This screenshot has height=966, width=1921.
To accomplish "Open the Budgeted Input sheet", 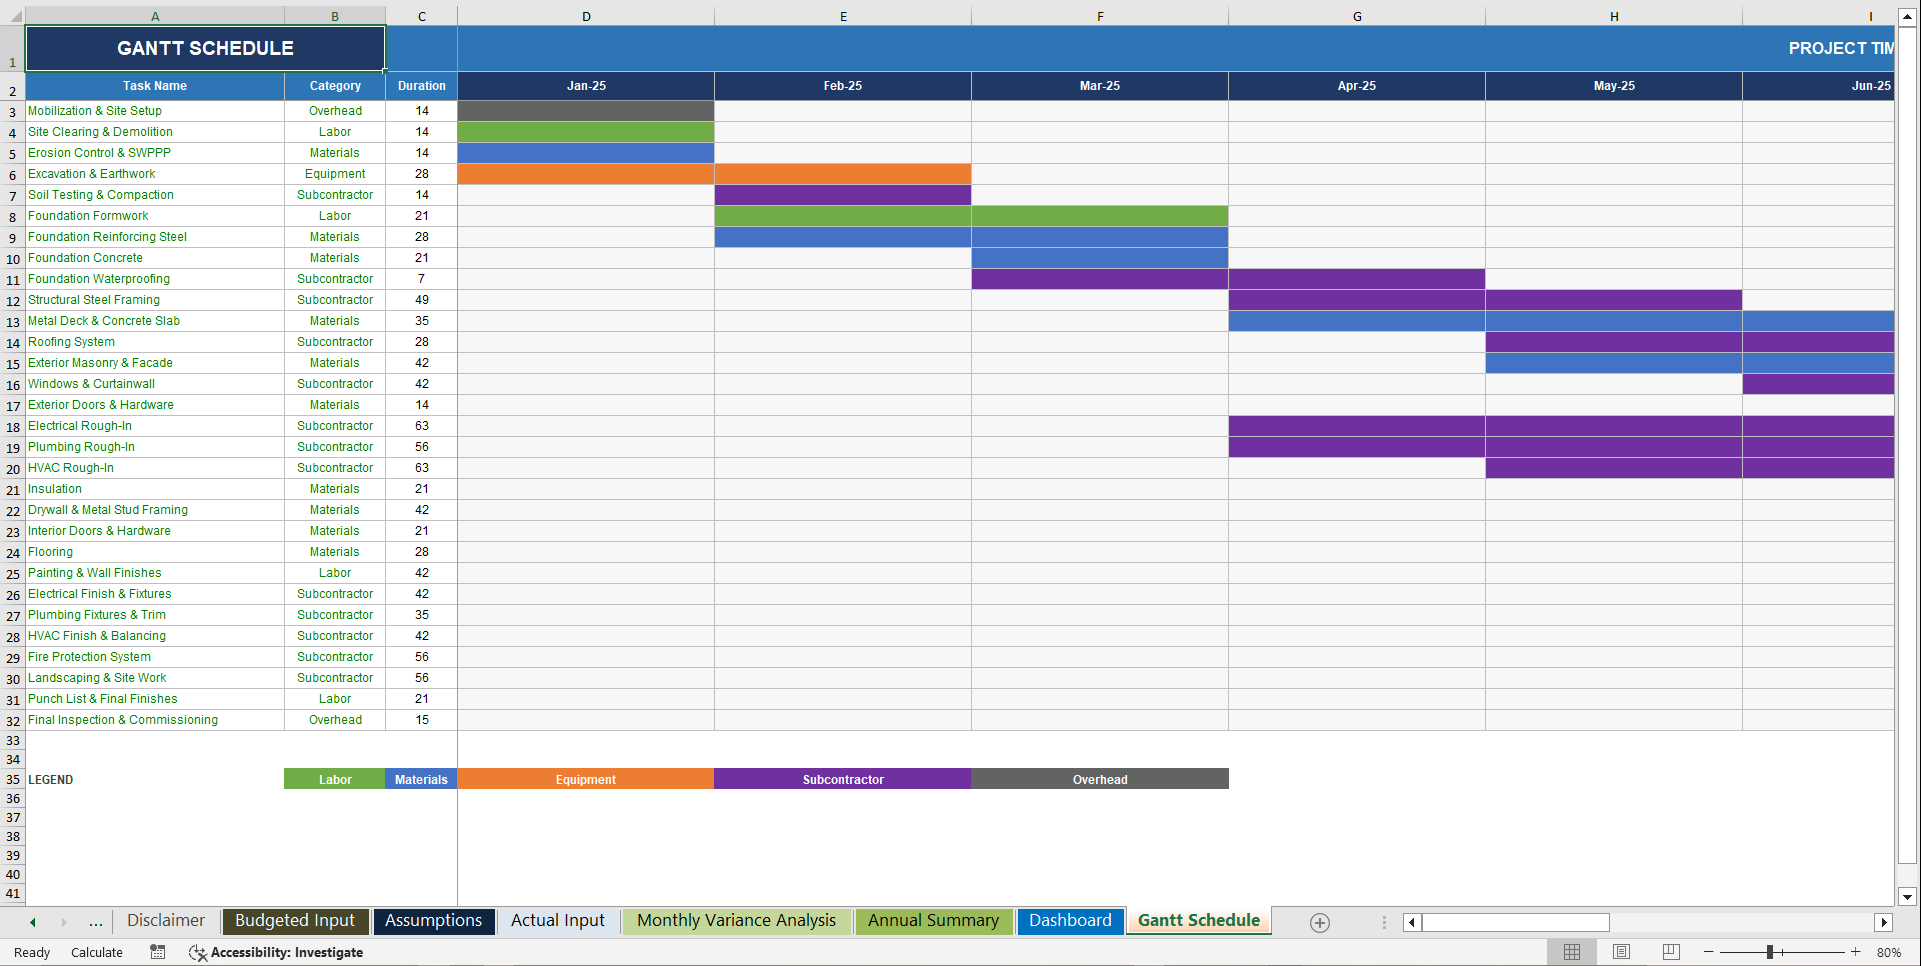I will tap(295, 920).
